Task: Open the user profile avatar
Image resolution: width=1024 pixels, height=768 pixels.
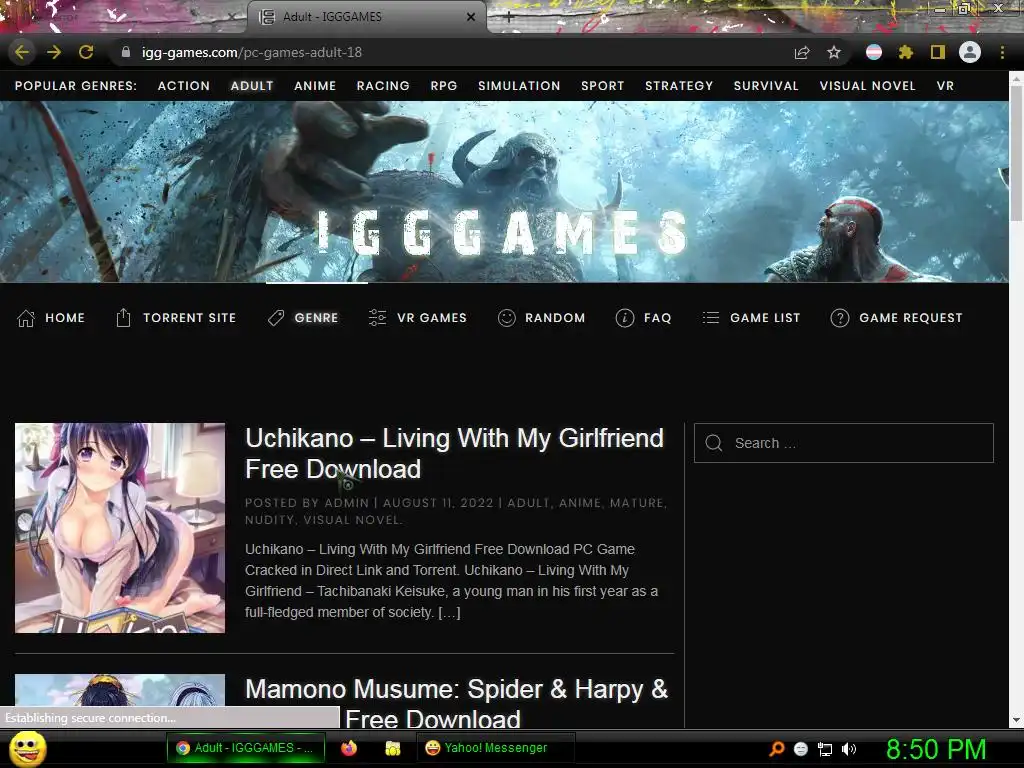Action: click(x=970, y=52)
